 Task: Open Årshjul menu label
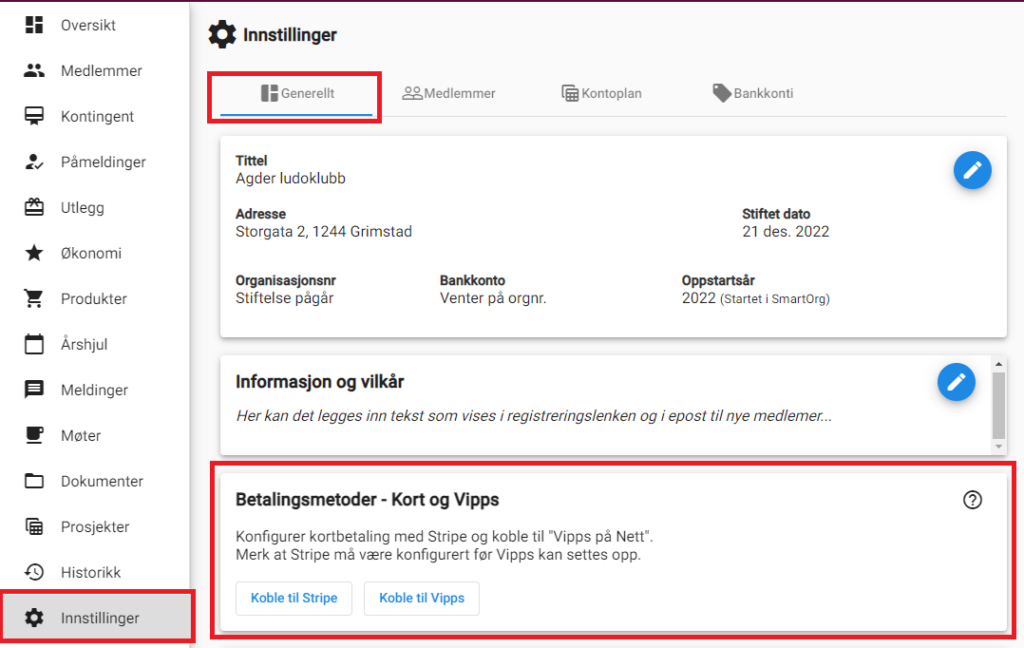tap(84, 344)
